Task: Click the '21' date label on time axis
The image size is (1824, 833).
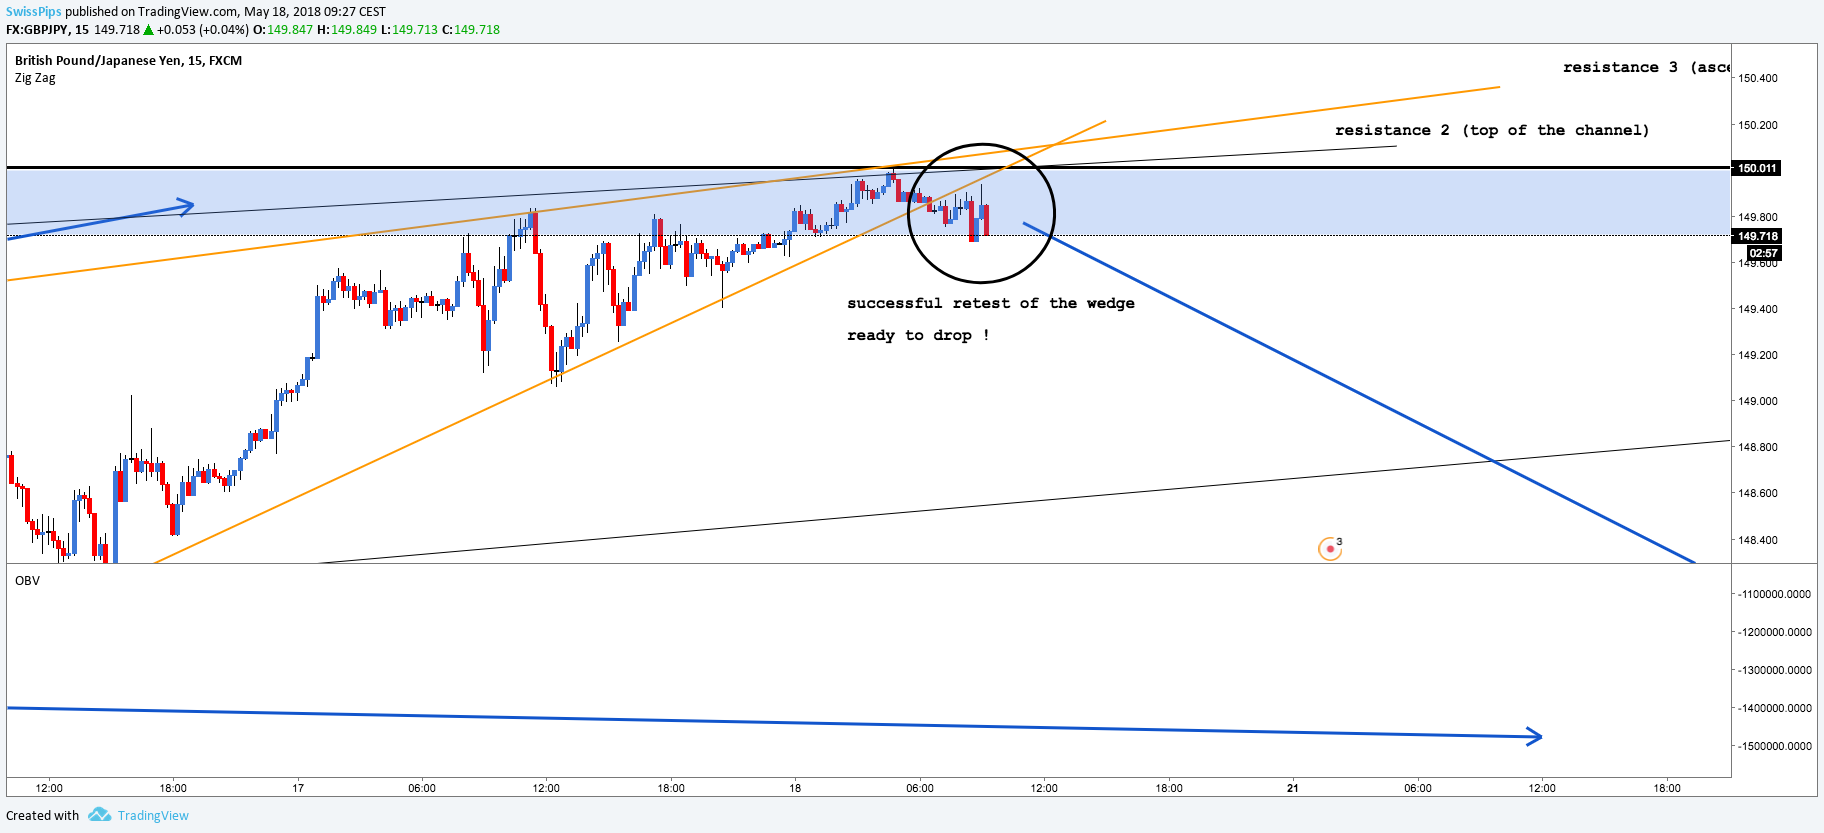Action: (x=1293, y=788)
